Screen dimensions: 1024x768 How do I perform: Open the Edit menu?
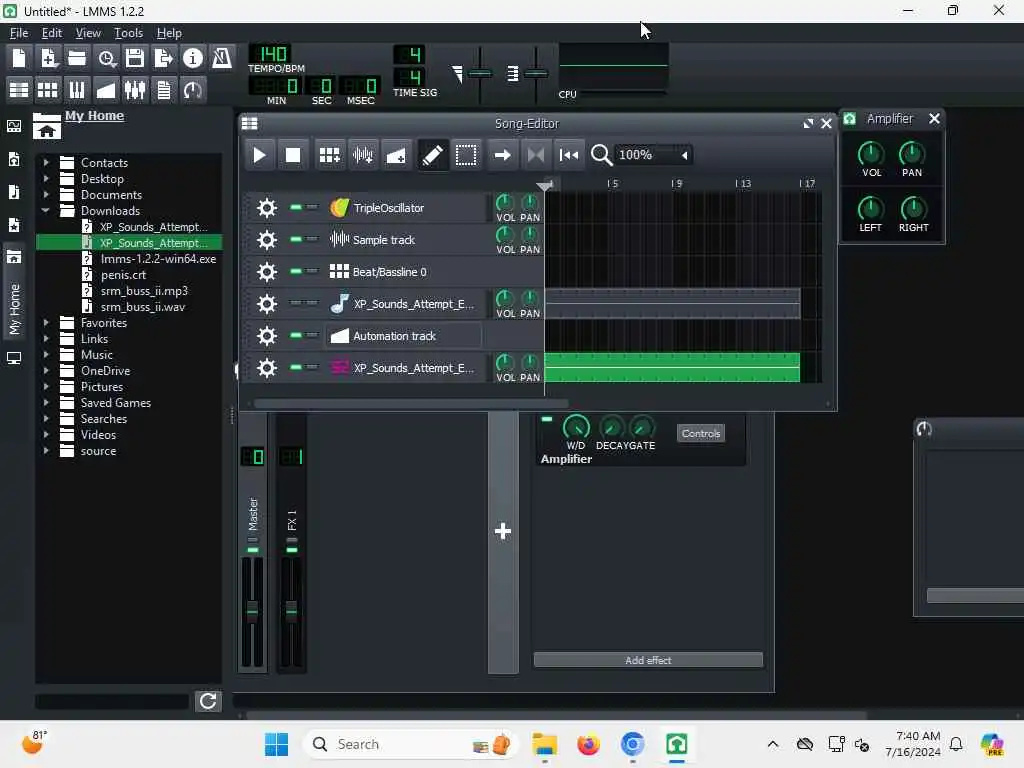tap(52, 33)
